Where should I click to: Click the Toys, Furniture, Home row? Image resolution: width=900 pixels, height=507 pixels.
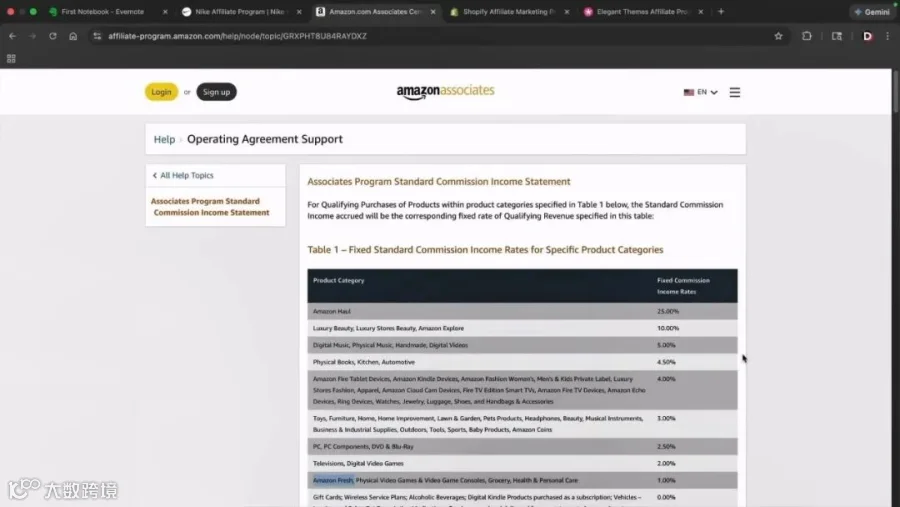coord(522,424)
